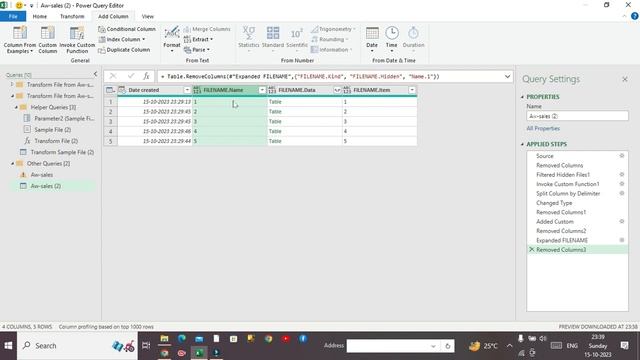Click table menu icon in grid corner
This screenshot has height=360, width=640.
pos(110,90)
